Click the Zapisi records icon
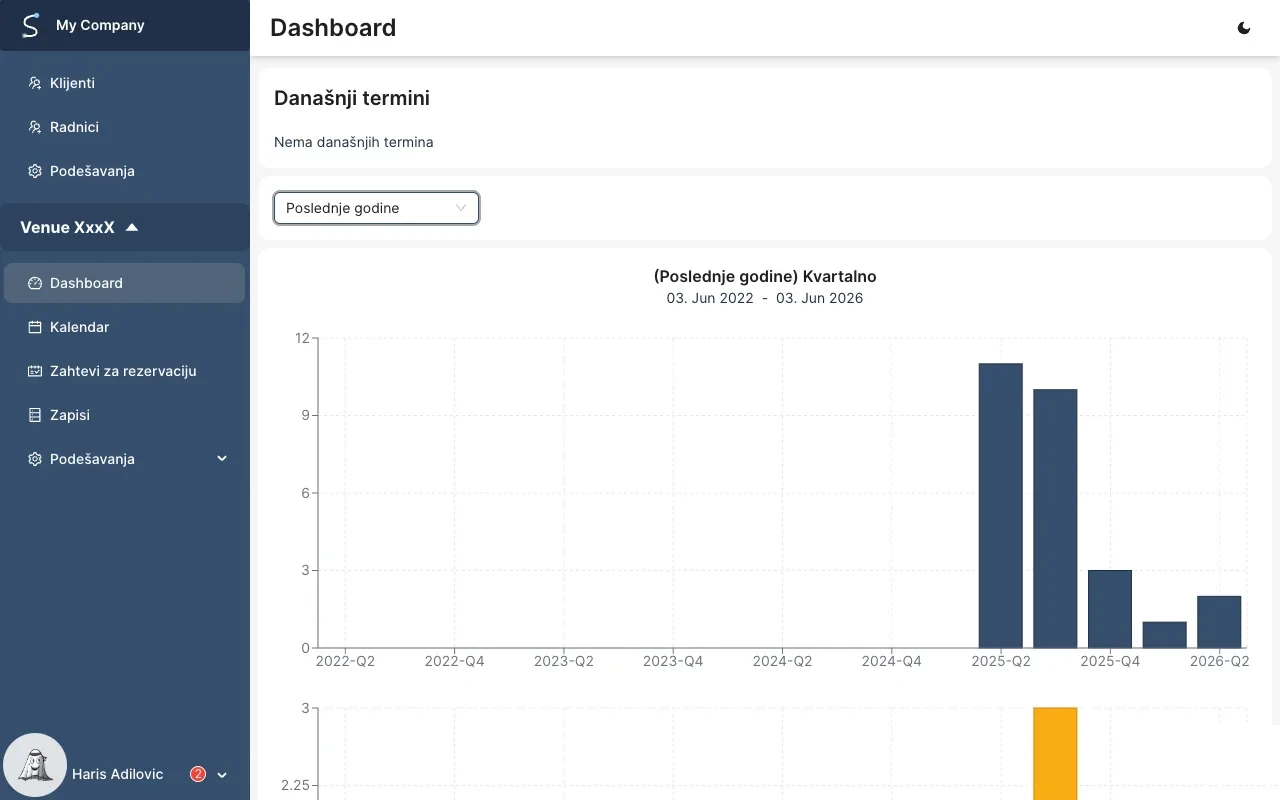 (35, 415)
